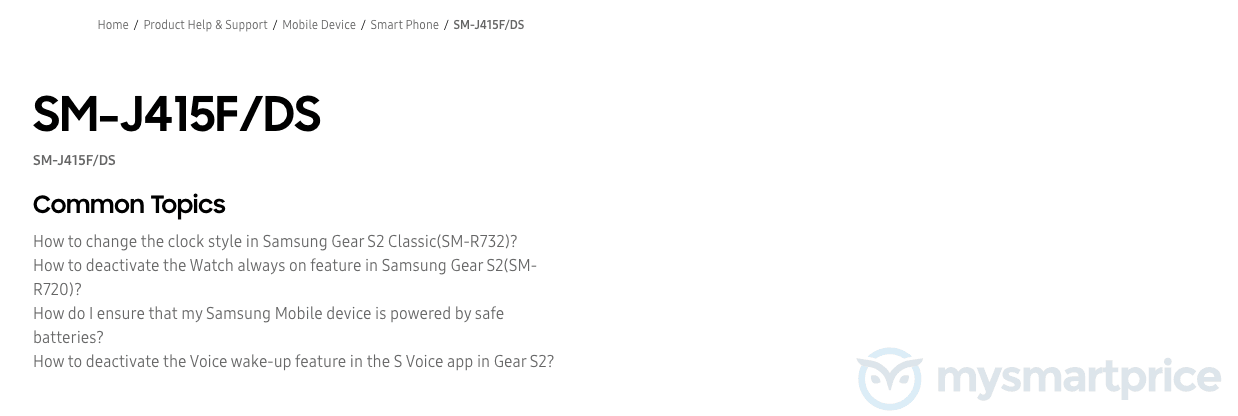Select the Common Topics heading
Image resolution: width=1238 pixels, height=416 pixels.
(129, 204)
